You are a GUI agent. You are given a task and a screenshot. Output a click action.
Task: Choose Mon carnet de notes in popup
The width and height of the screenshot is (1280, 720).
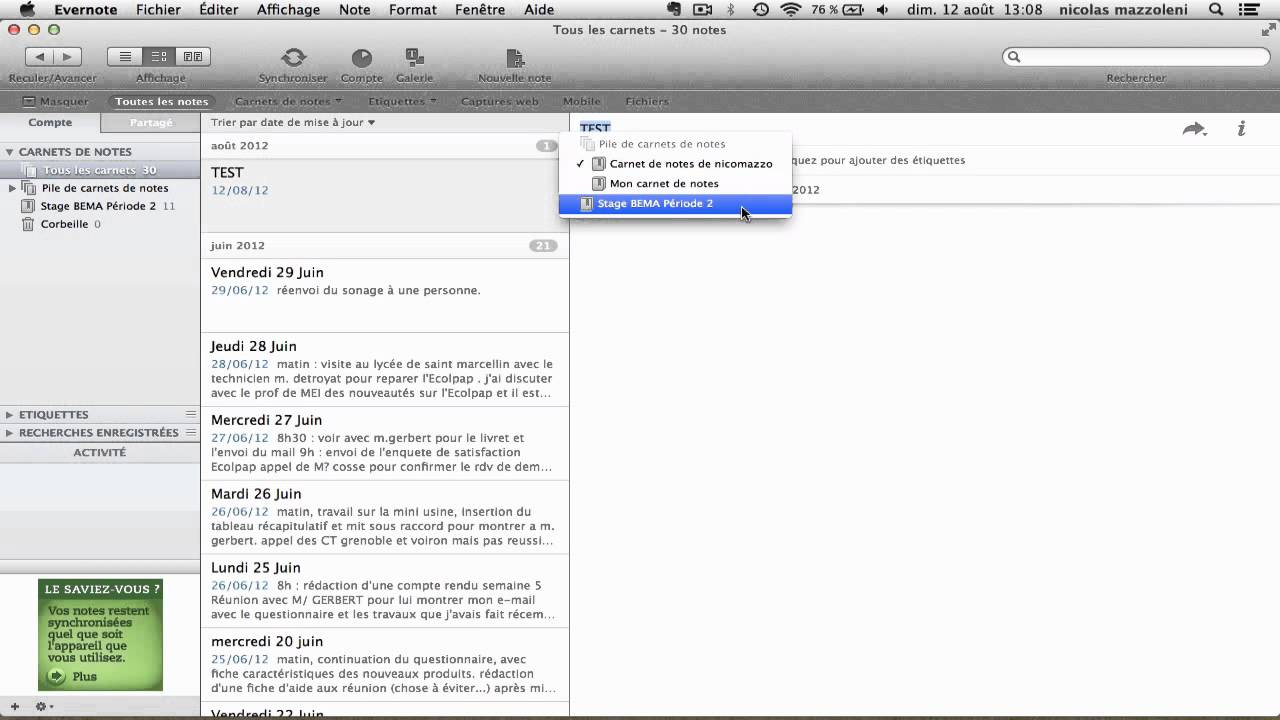[675, 183]
